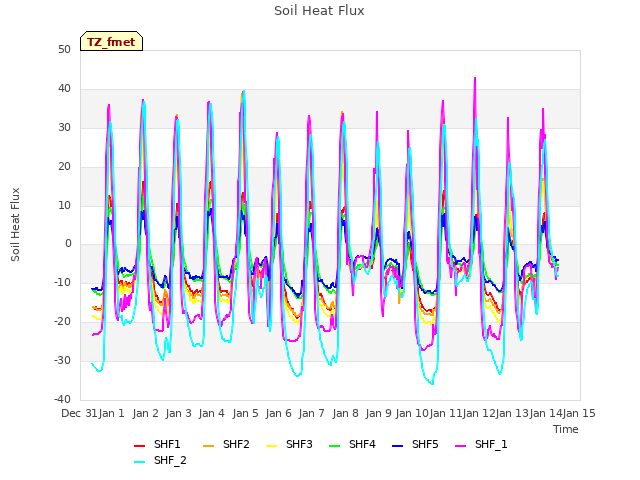Click the Jan 2 x-axis label

[x=145, y=413]
